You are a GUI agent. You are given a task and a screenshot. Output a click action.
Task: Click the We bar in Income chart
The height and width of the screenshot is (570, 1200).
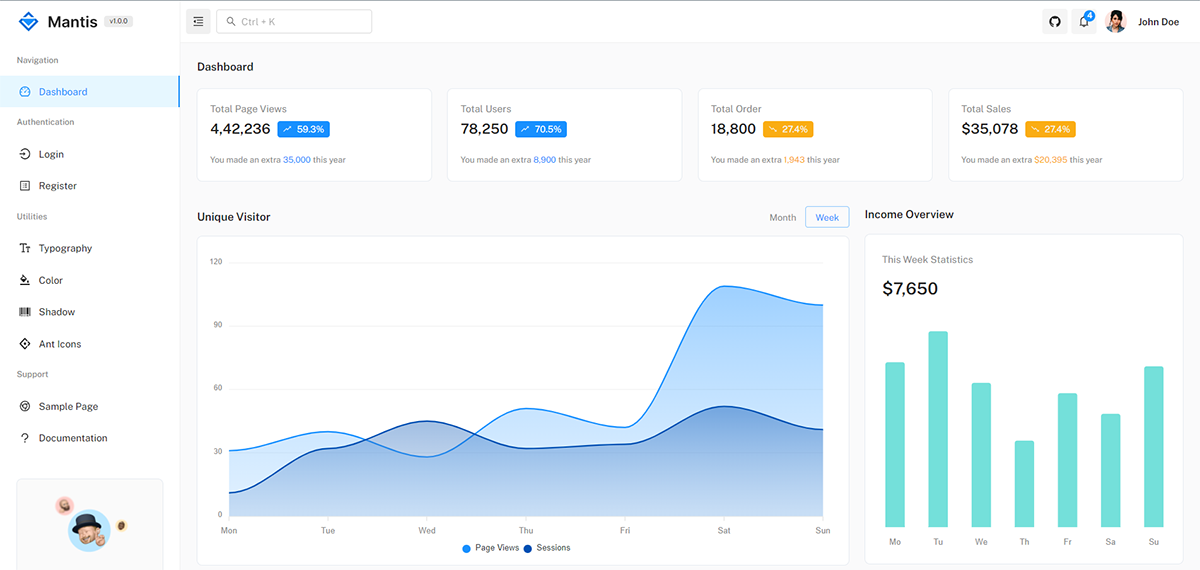981,455
